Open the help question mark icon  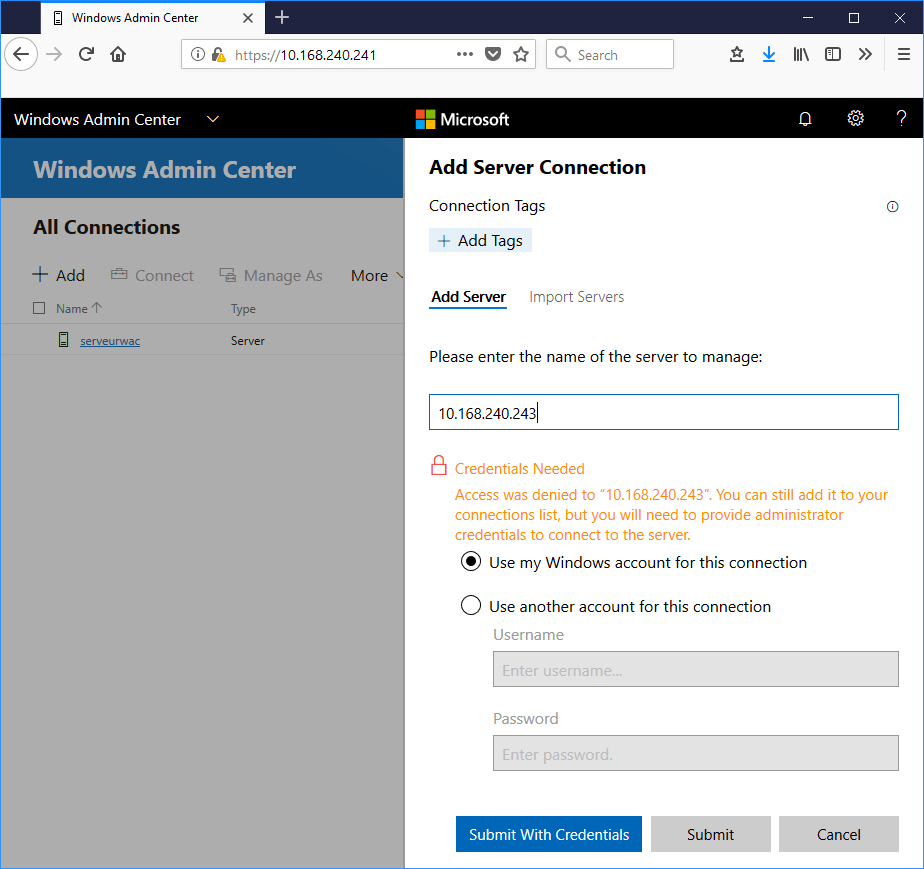pyautogui.click(x=901, y=118)
